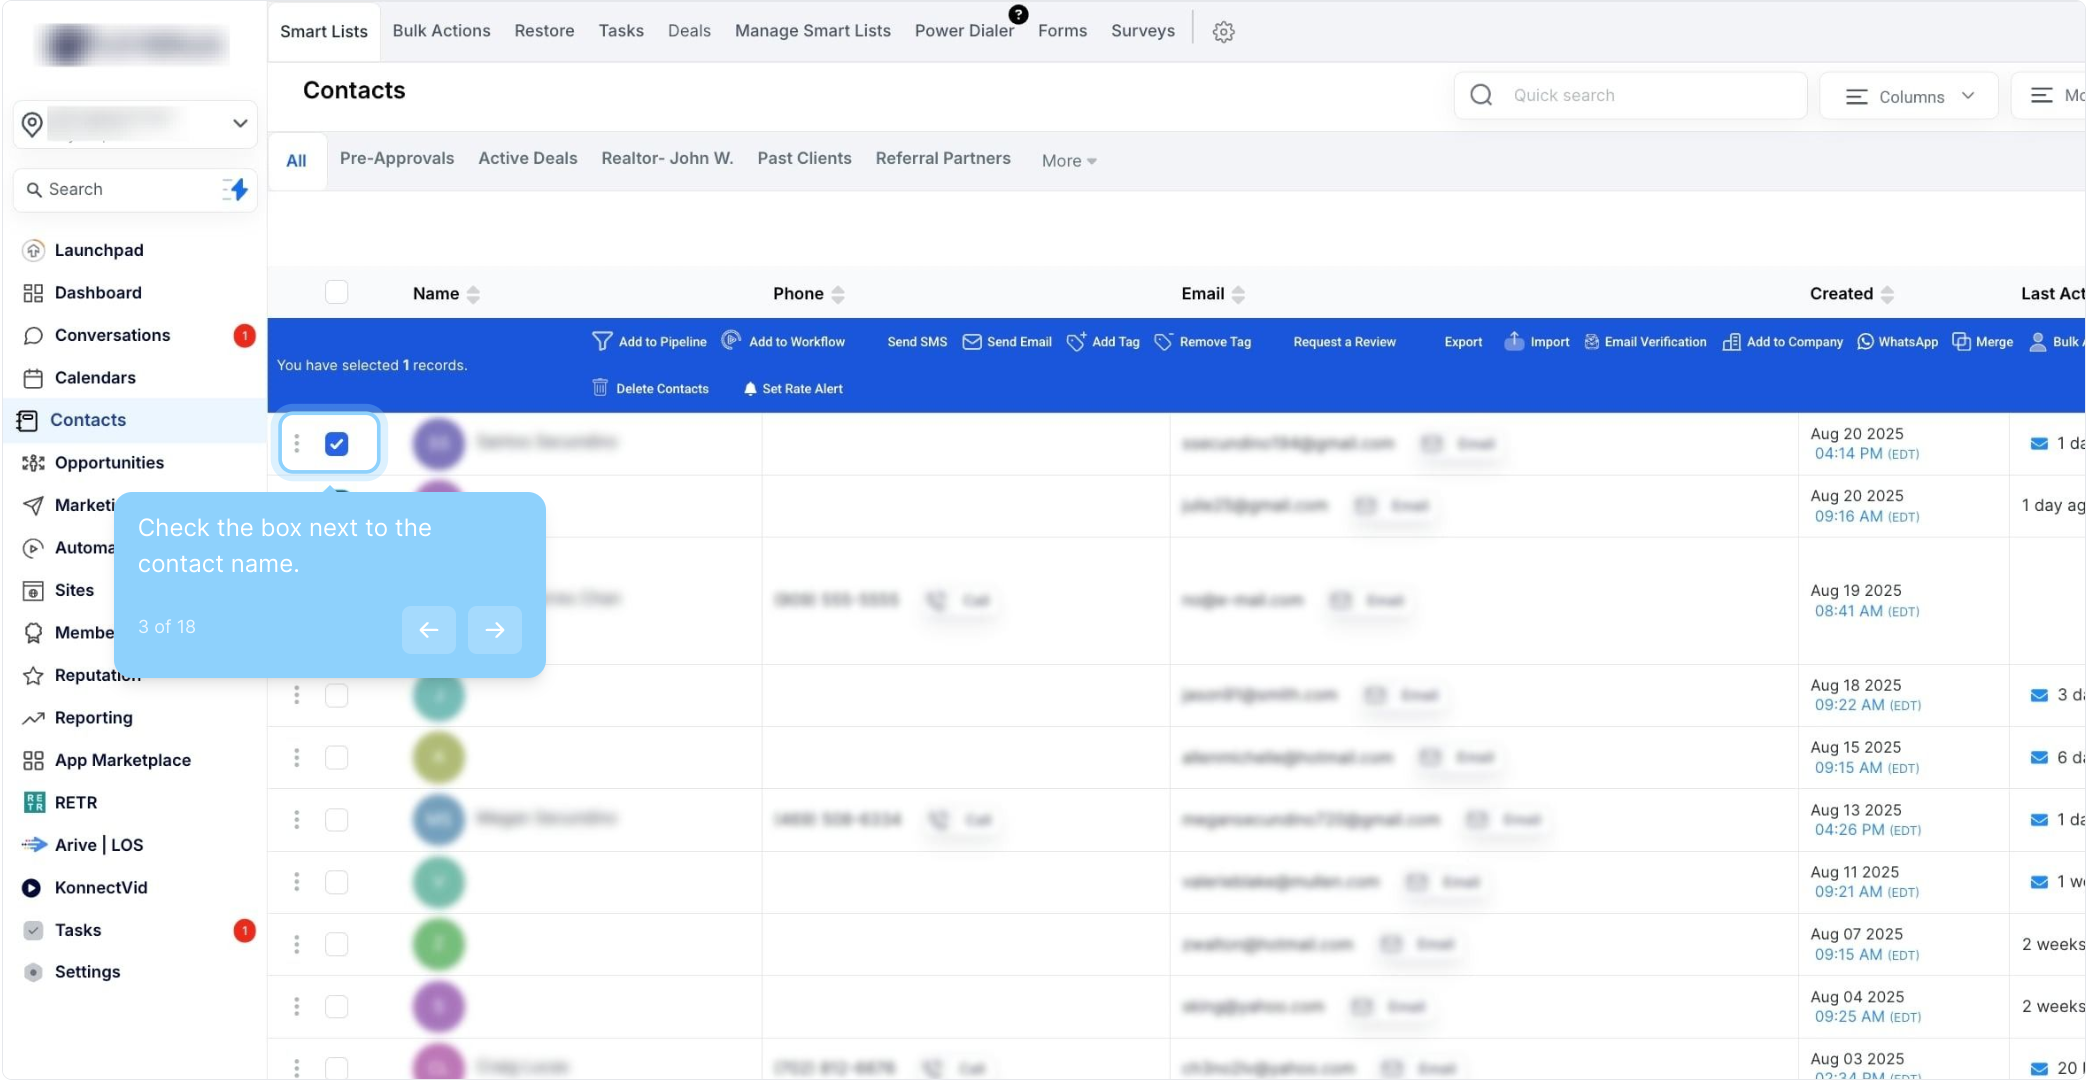This screenshot has width=2088, height=1080.
Task: Switch to the Pre-Approvals tab
Action: (x=396, y=158)
